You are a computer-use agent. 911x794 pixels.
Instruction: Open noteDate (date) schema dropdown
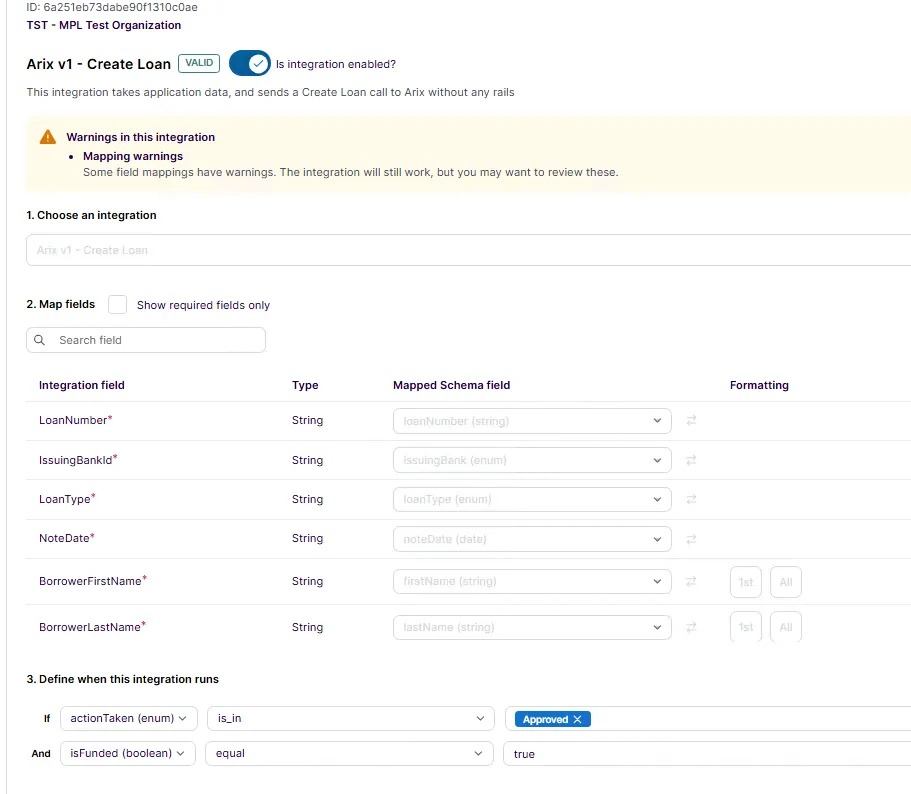(x=532, y=539)
